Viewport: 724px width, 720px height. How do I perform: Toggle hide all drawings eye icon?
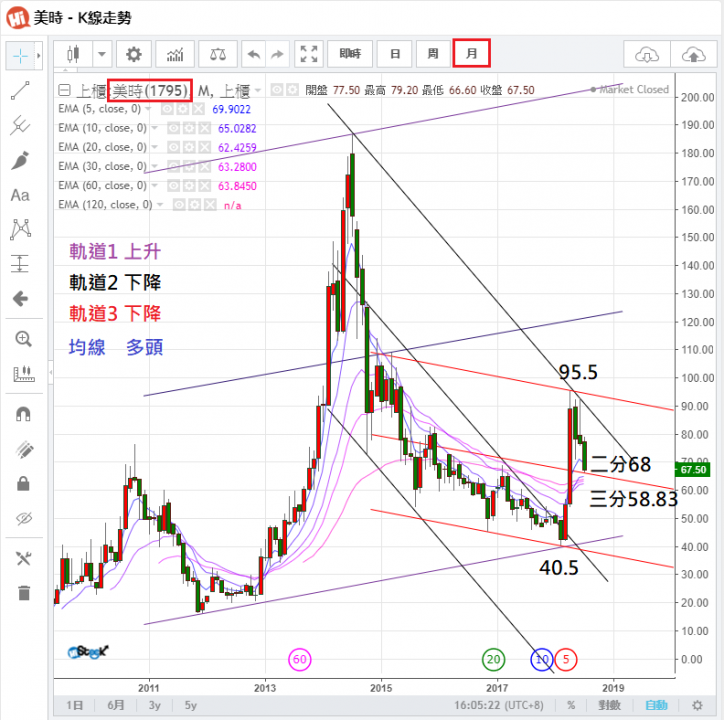[x=23, y=518]
